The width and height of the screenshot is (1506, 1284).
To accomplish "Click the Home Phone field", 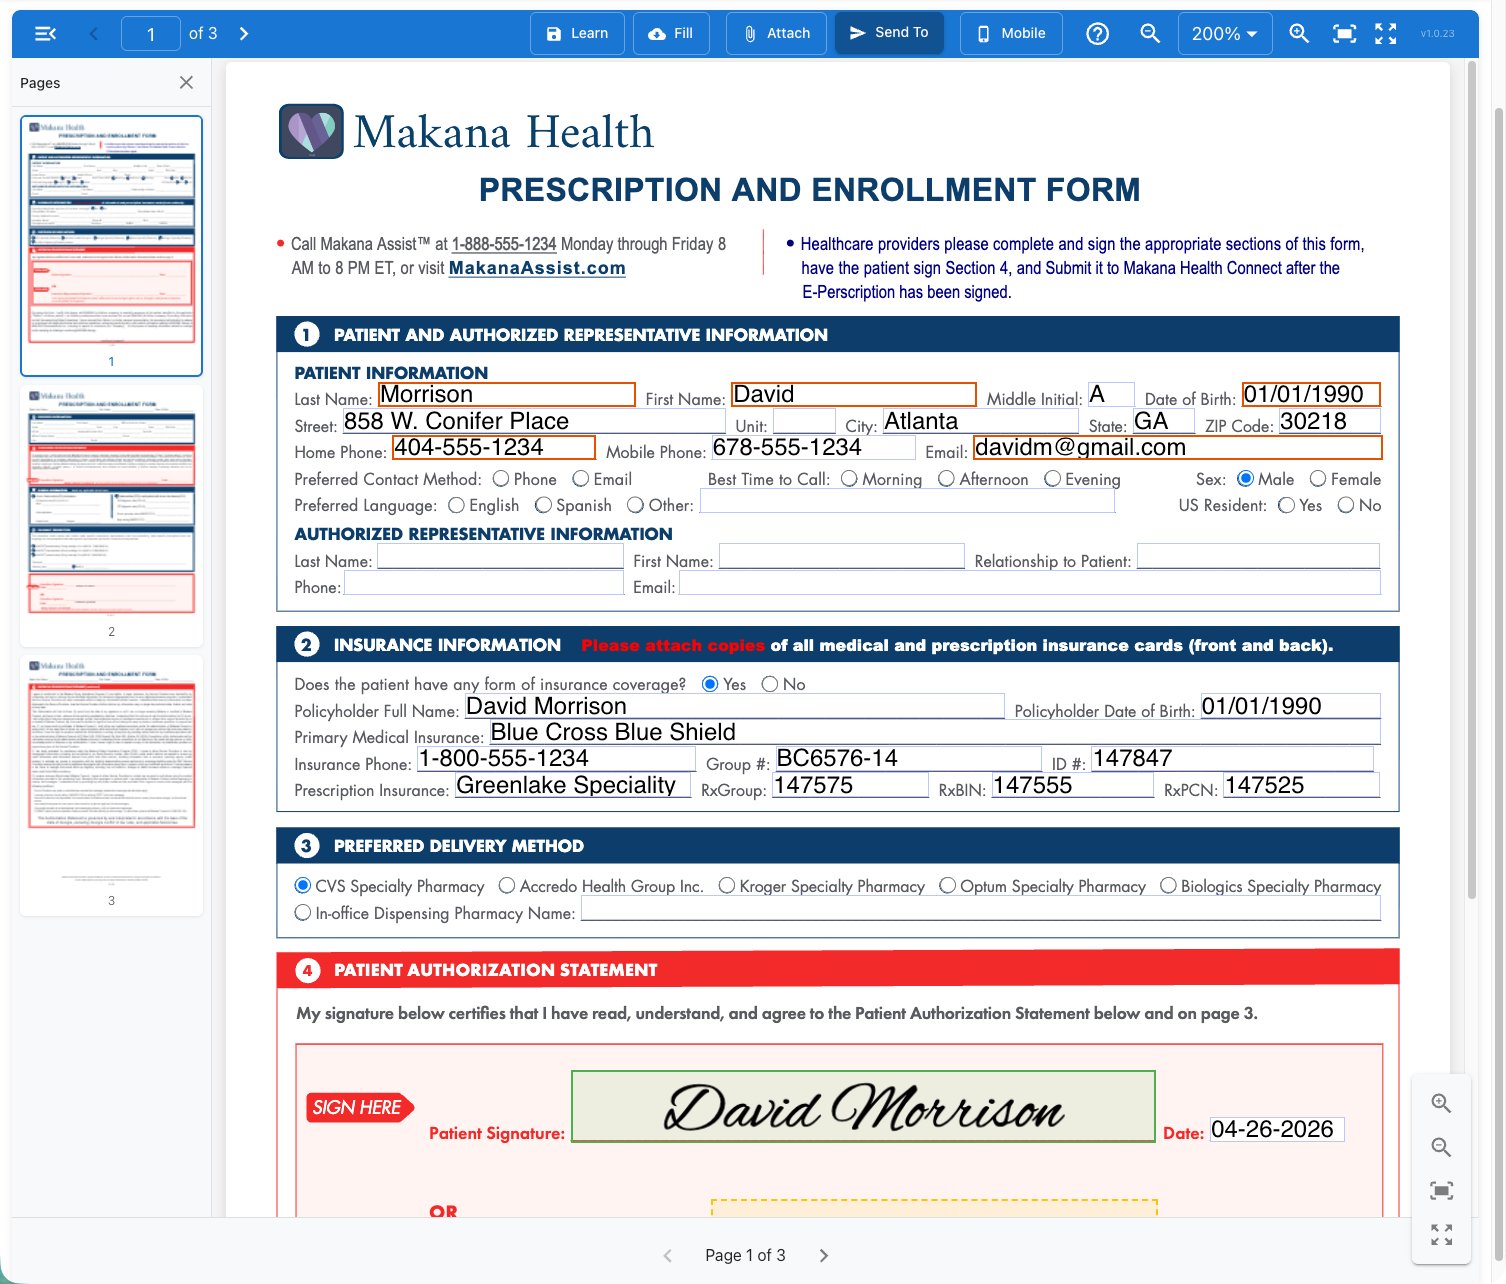I will tap(494, 447).
